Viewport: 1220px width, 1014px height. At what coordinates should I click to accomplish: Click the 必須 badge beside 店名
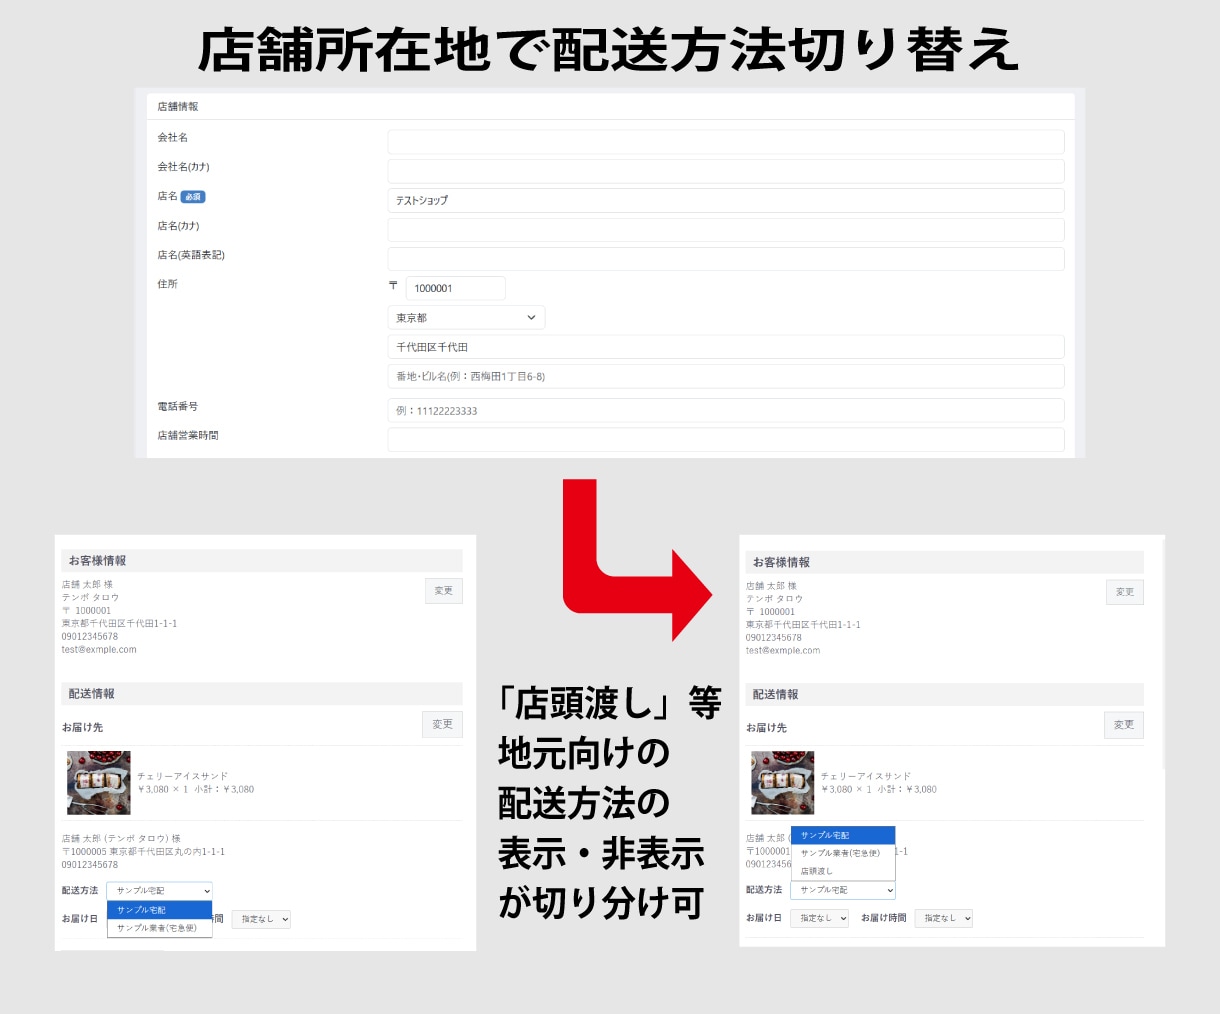193,197
